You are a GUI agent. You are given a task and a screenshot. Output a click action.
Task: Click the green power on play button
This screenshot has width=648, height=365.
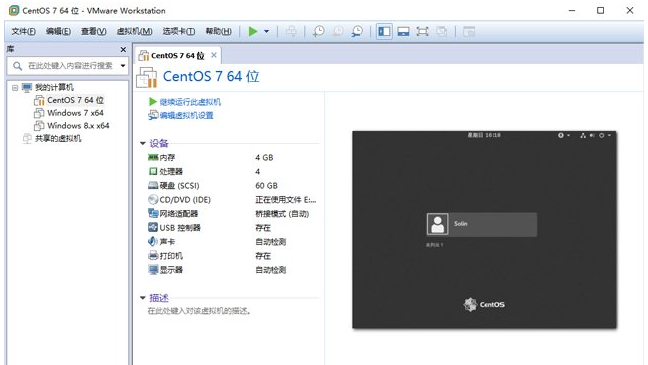click(253, 31)
